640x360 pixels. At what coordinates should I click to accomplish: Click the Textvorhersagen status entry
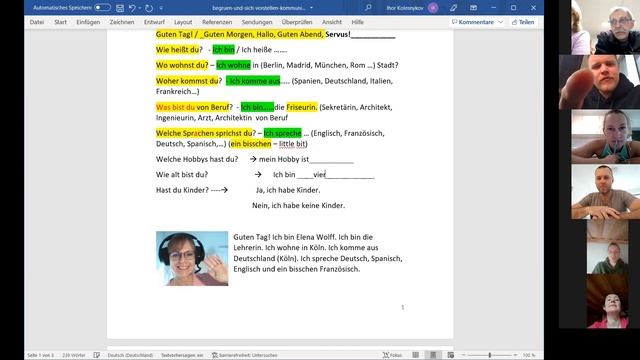point(182,355)
